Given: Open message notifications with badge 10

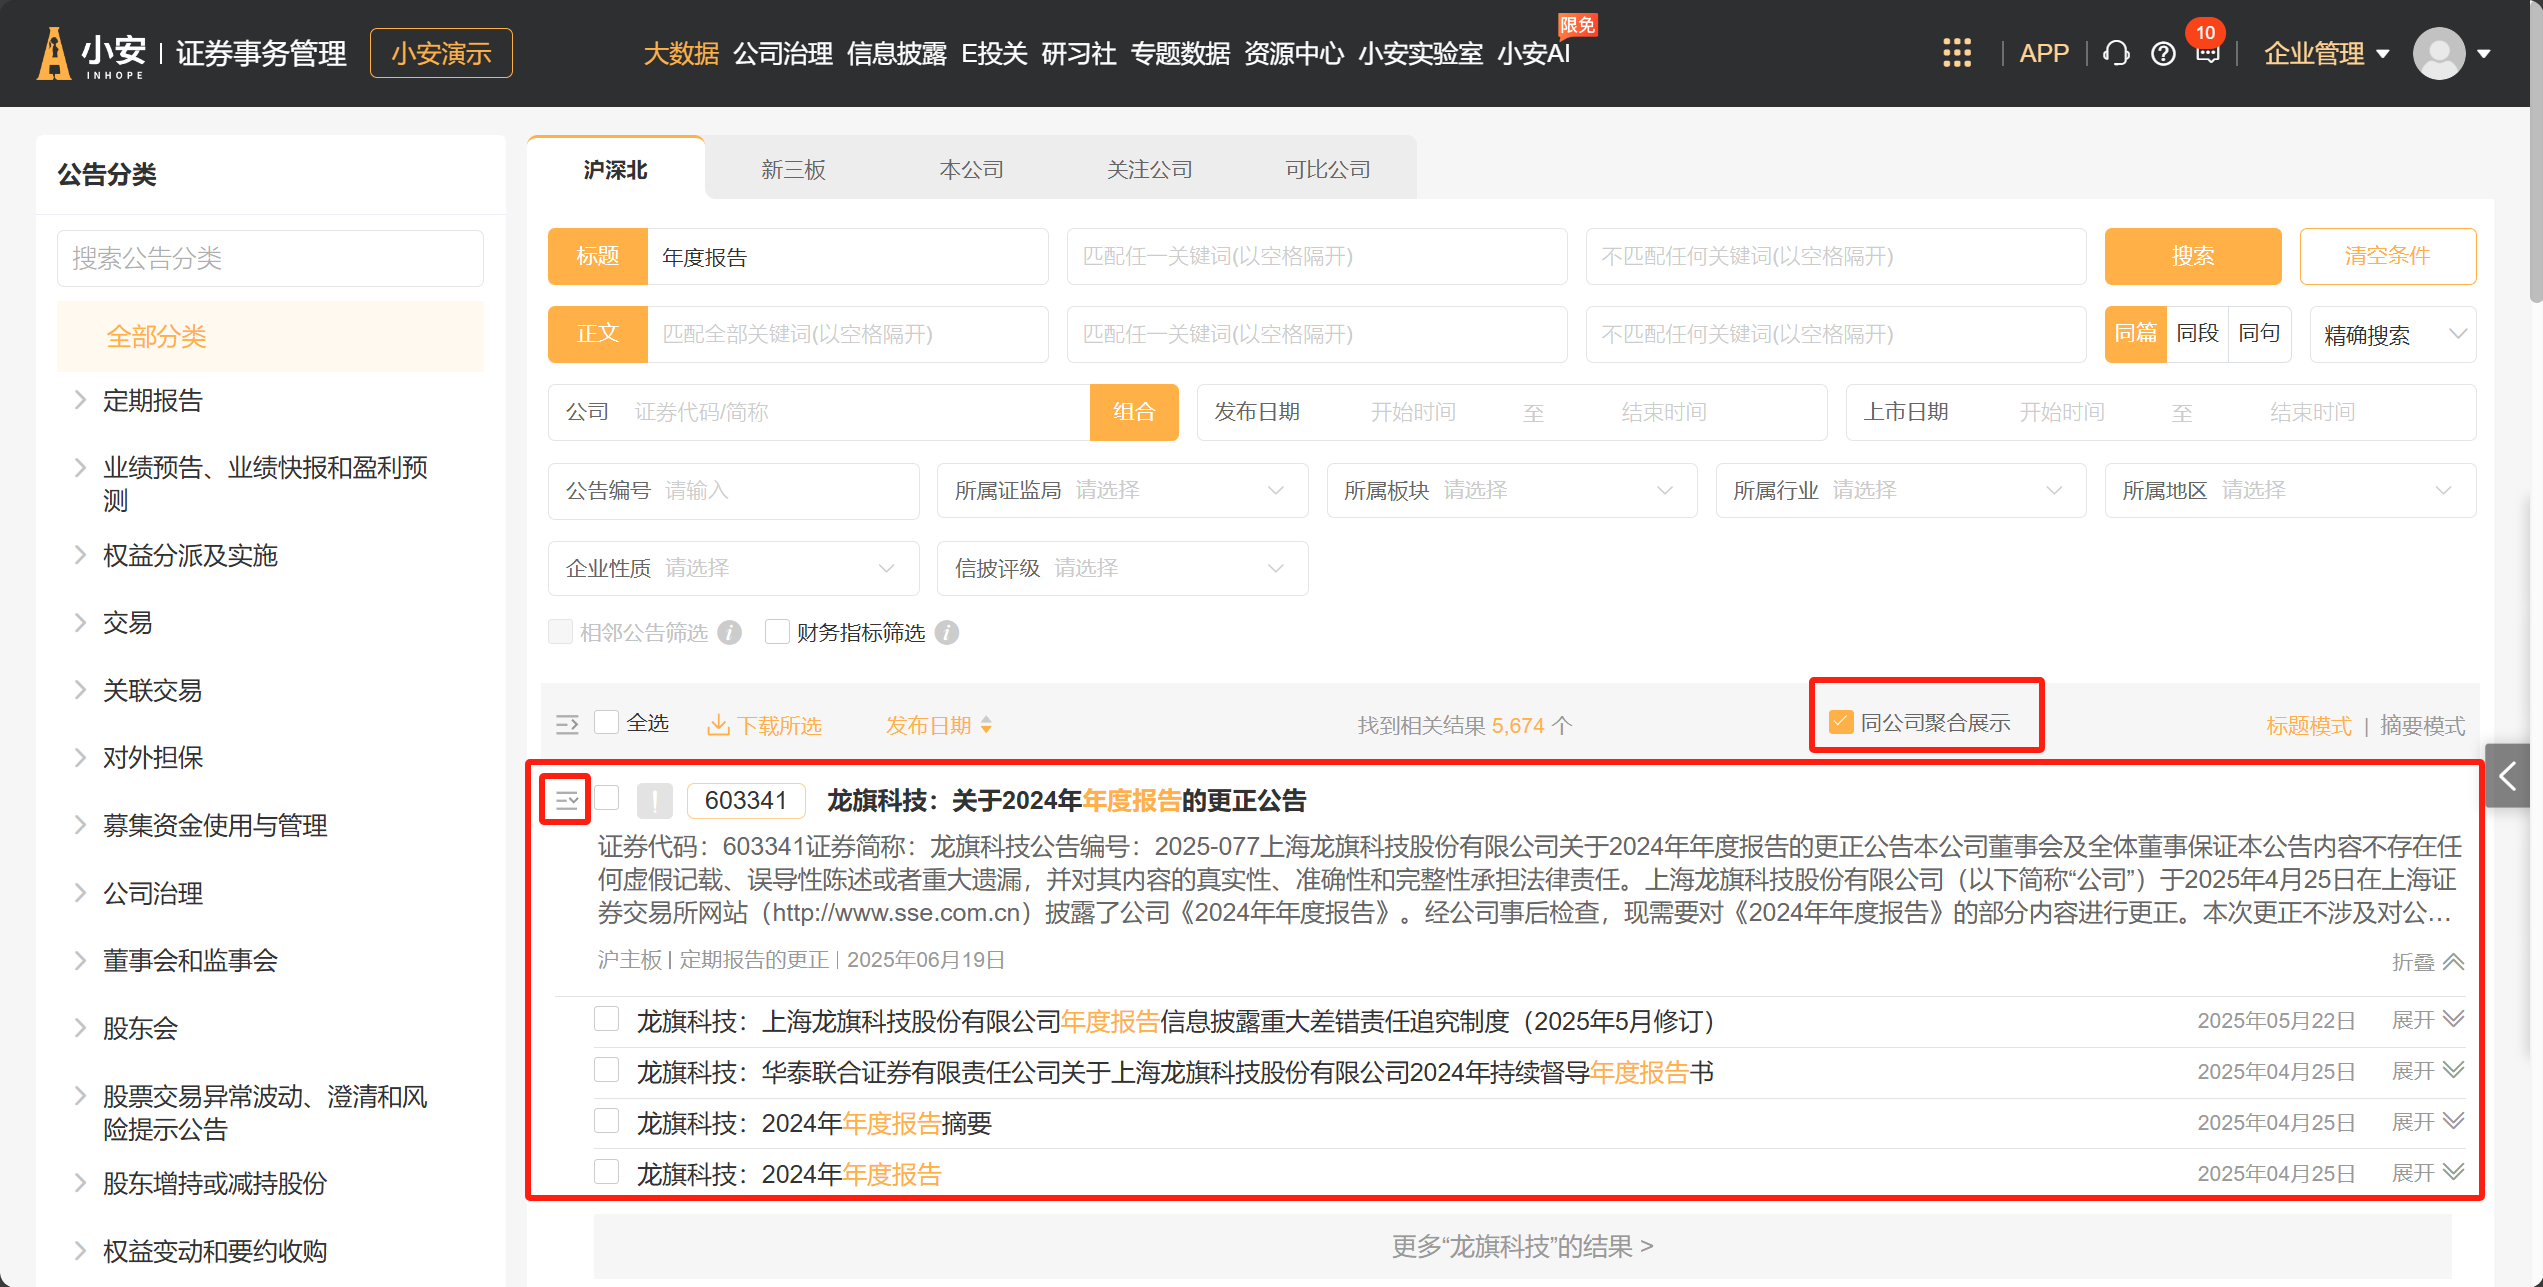Looking at the screenshot, I should [x=2207, y=53].
